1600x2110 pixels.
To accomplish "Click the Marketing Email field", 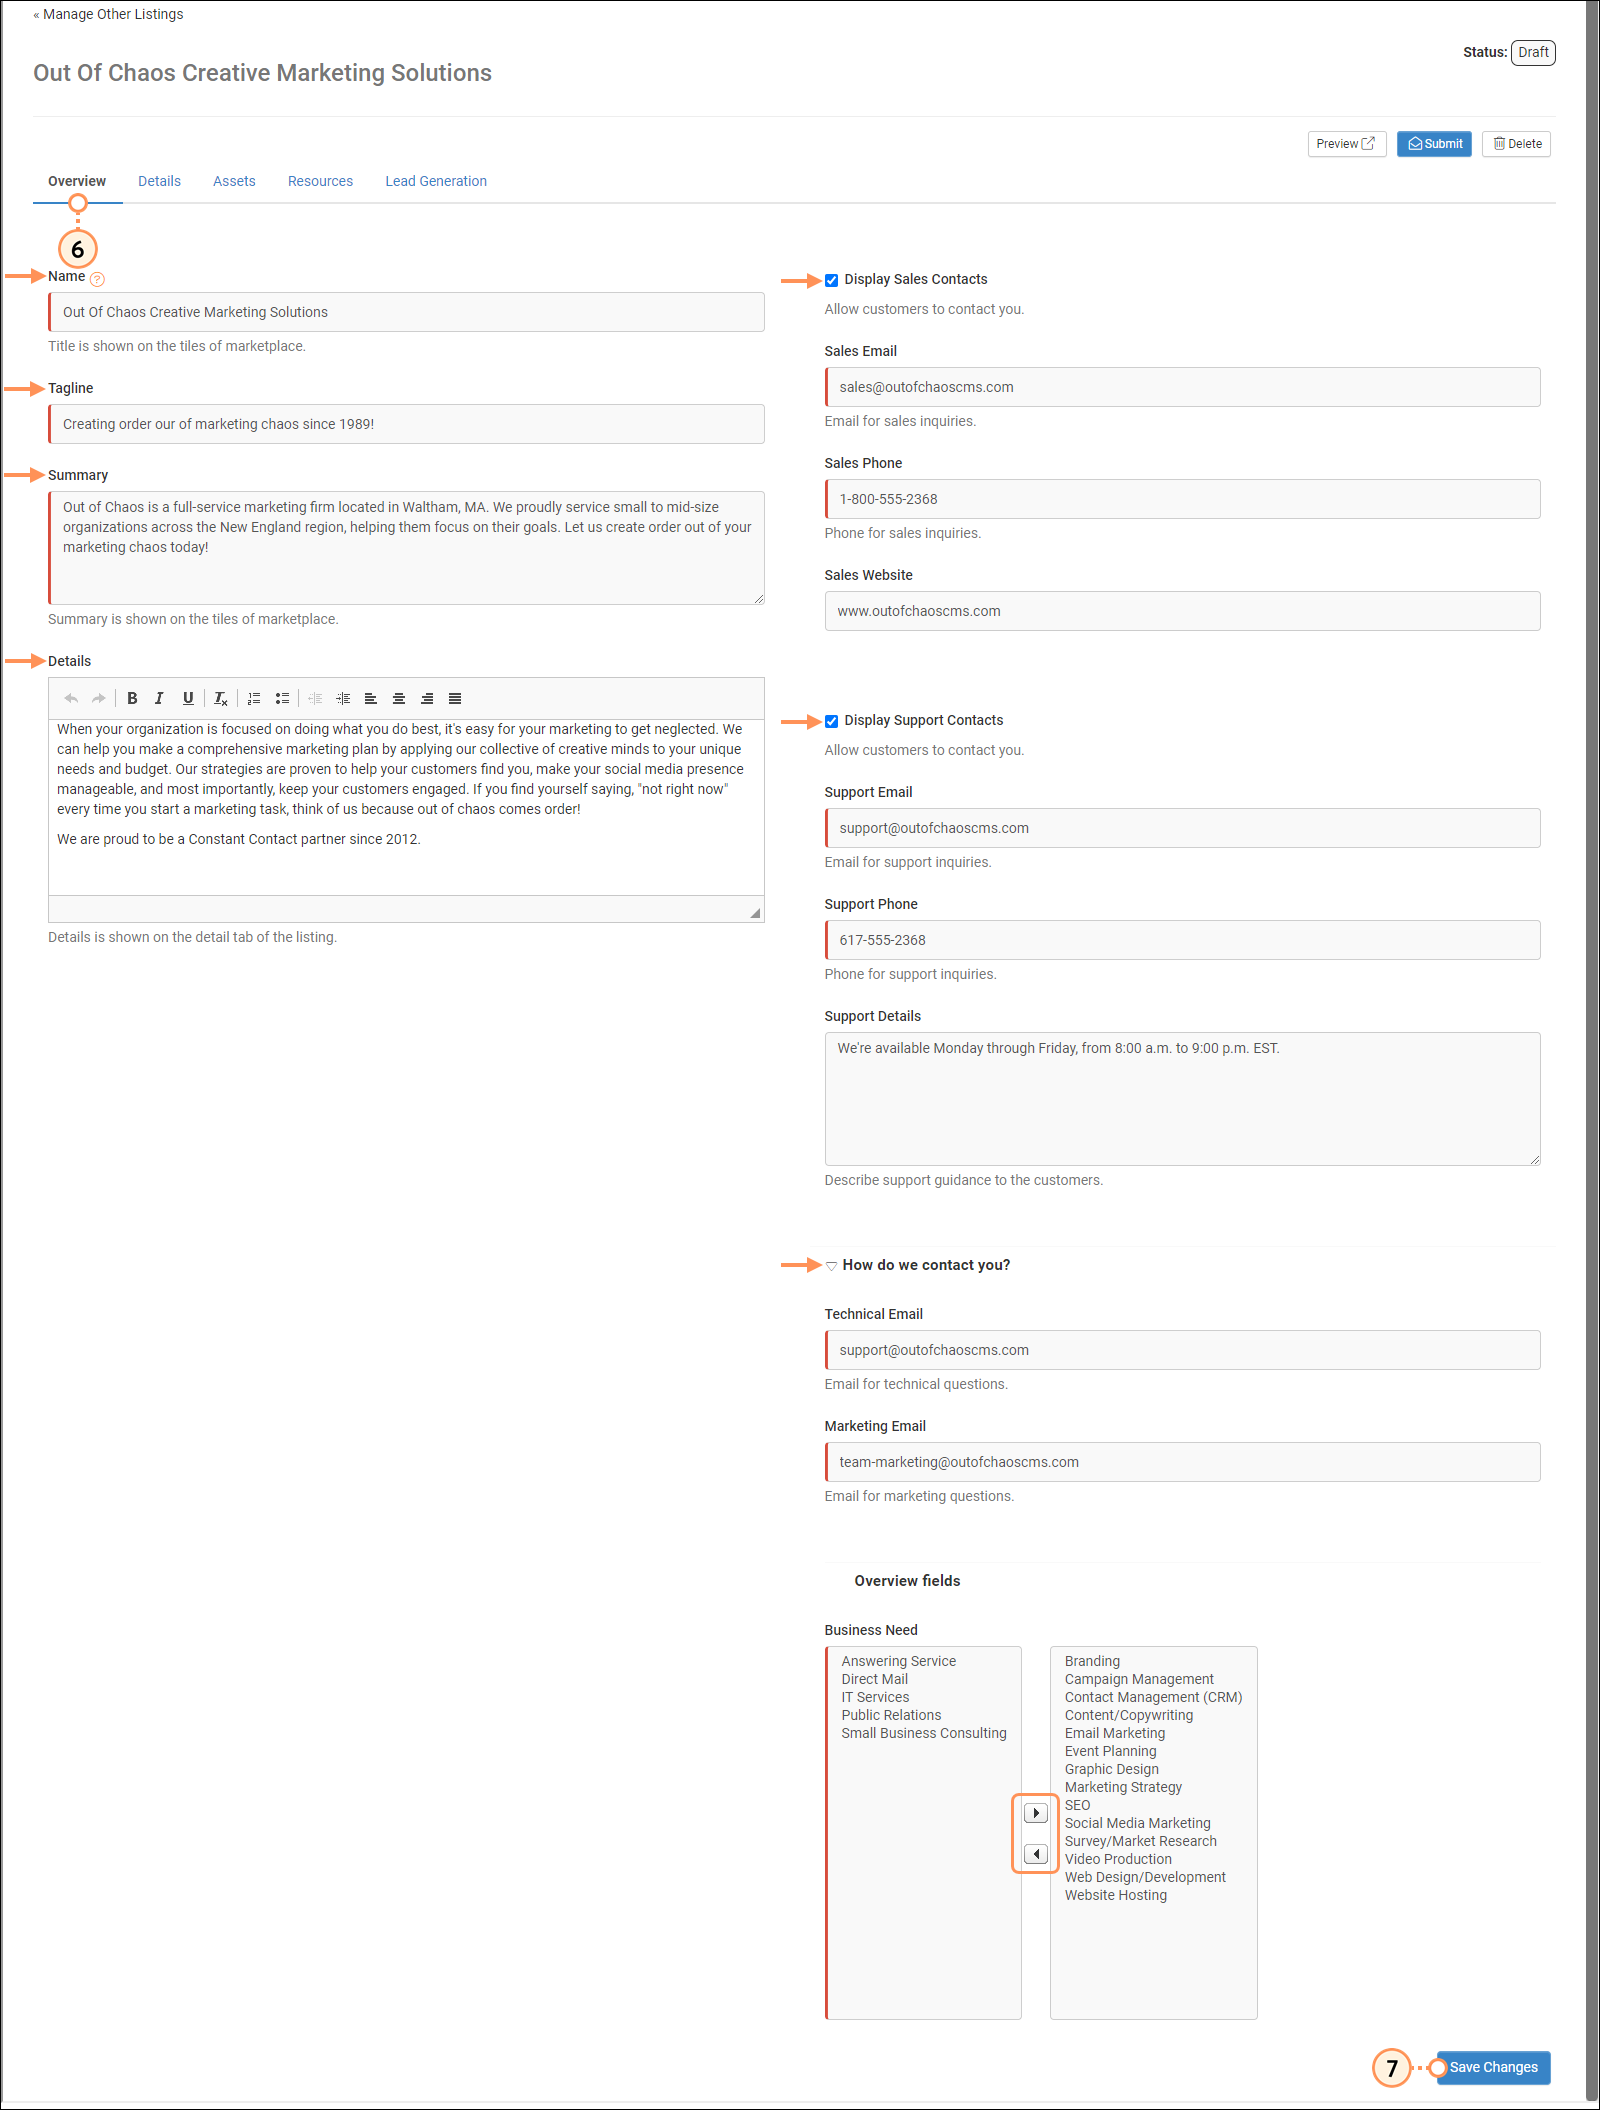I will (1182, 1462).
